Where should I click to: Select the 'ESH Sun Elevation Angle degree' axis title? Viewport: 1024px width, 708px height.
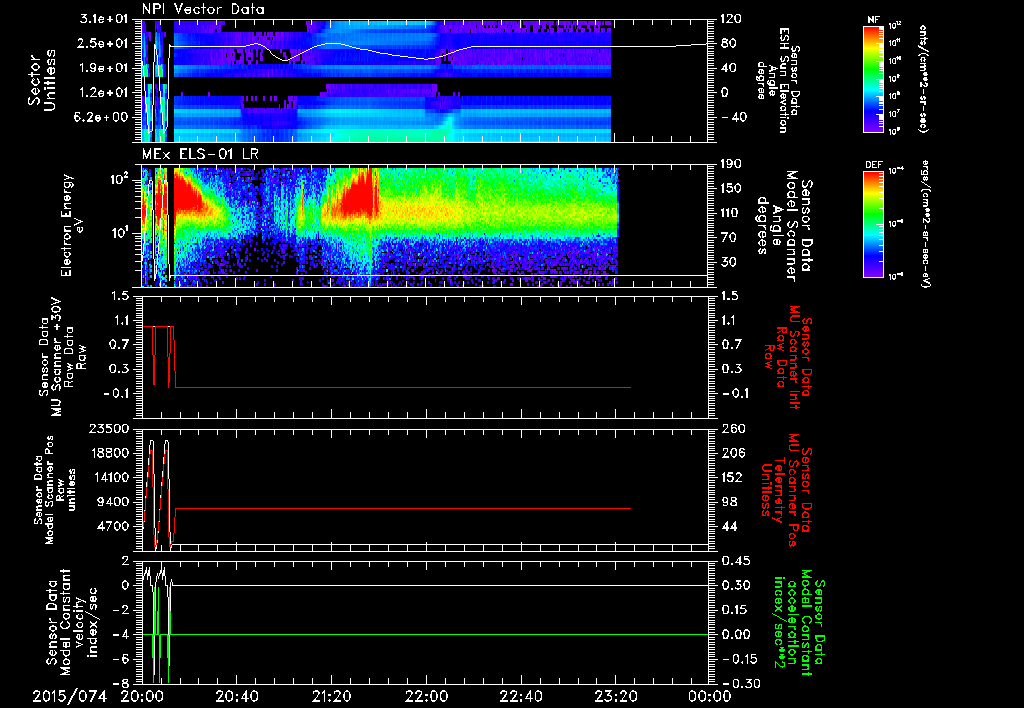[778, 80]
